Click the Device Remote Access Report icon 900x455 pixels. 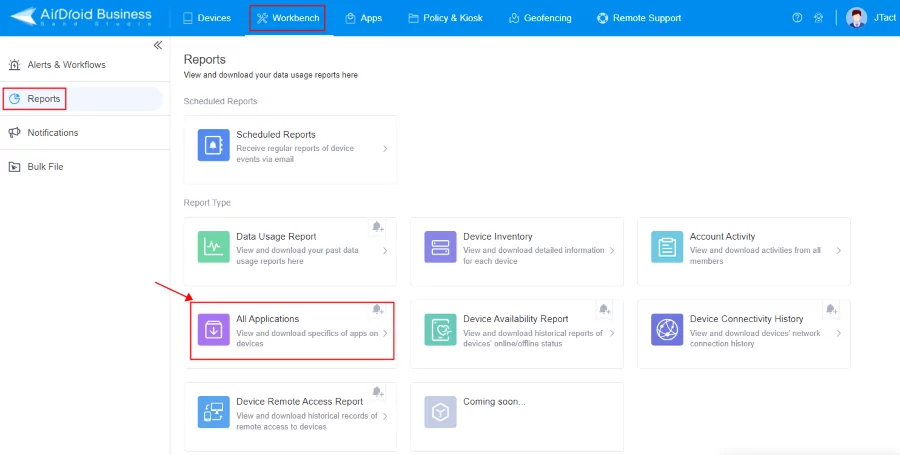(x=213, y=412)
